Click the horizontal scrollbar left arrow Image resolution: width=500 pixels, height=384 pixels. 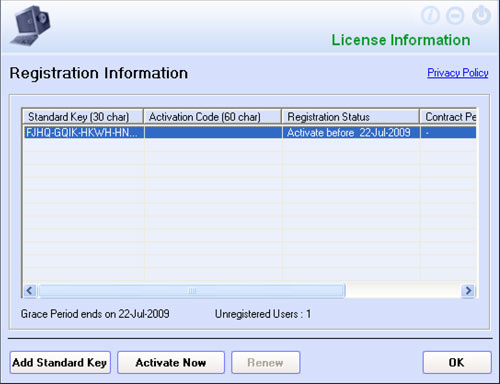(30, 290)
